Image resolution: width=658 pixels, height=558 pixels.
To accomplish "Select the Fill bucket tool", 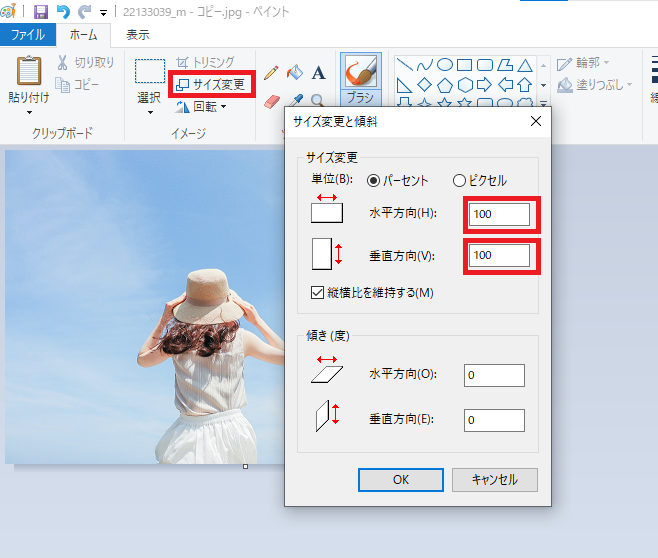I will coord(295,73).
